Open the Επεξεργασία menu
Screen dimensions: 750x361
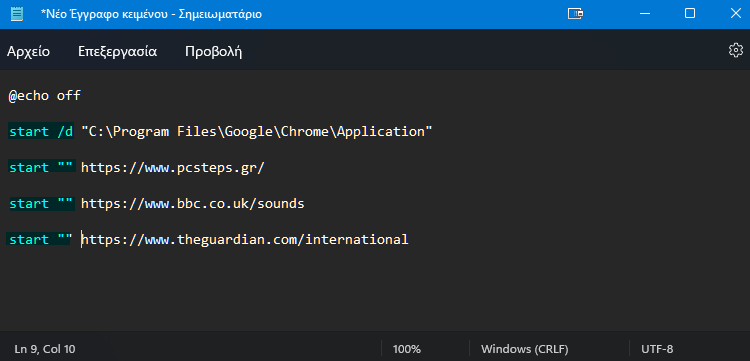117,52
